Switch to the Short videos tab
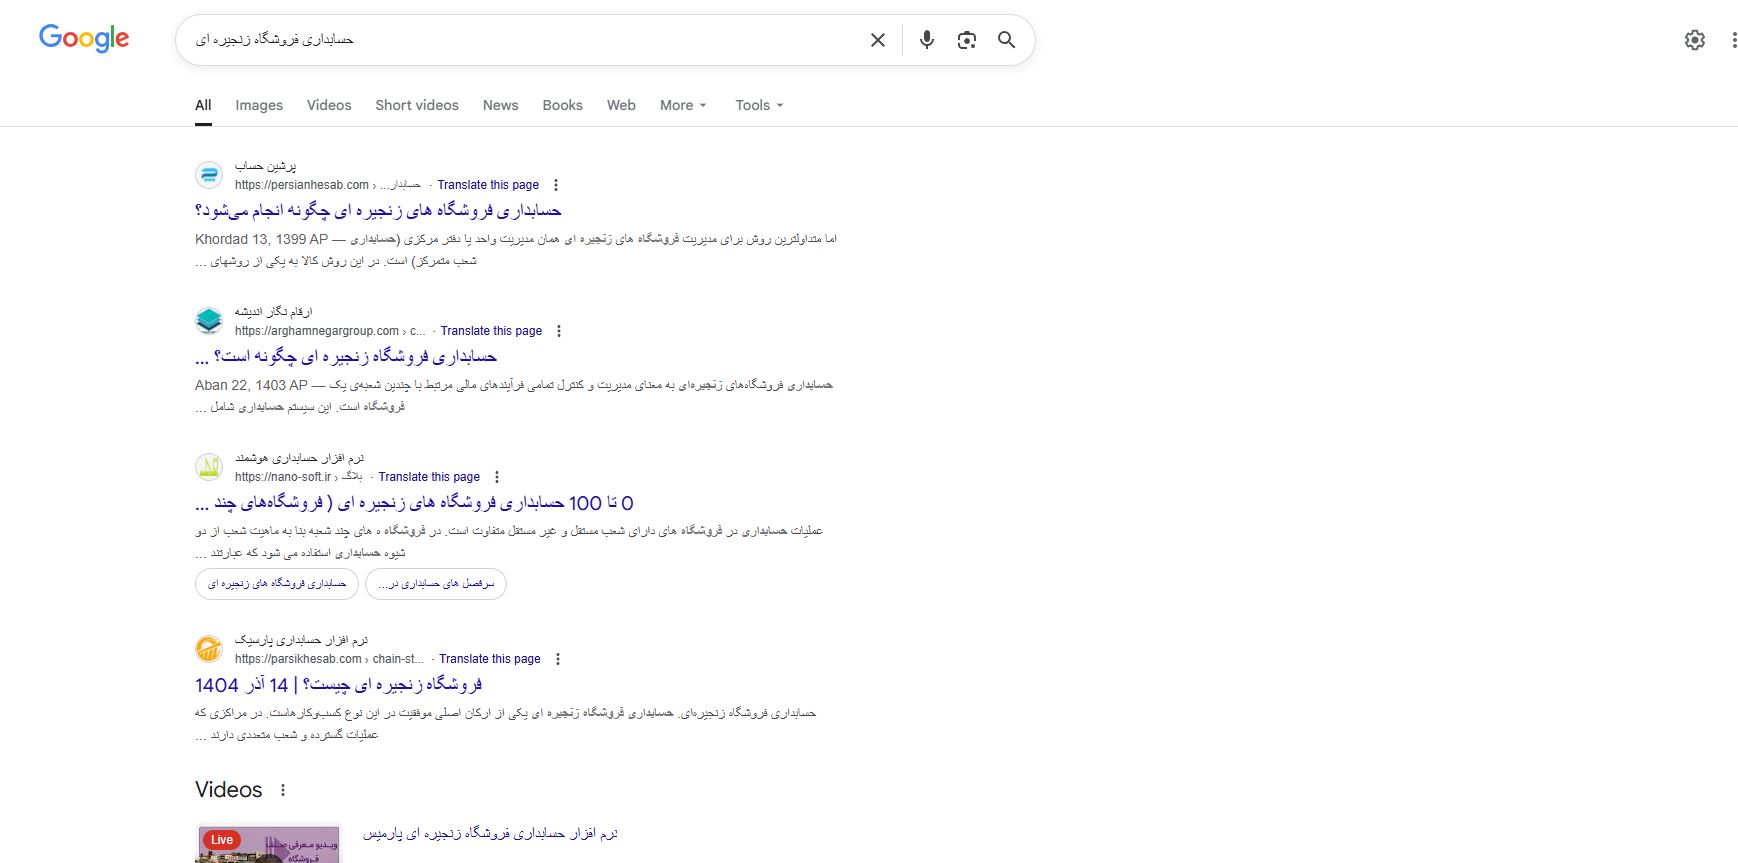Screen dimensions: 1738x863 click(417, 105)
